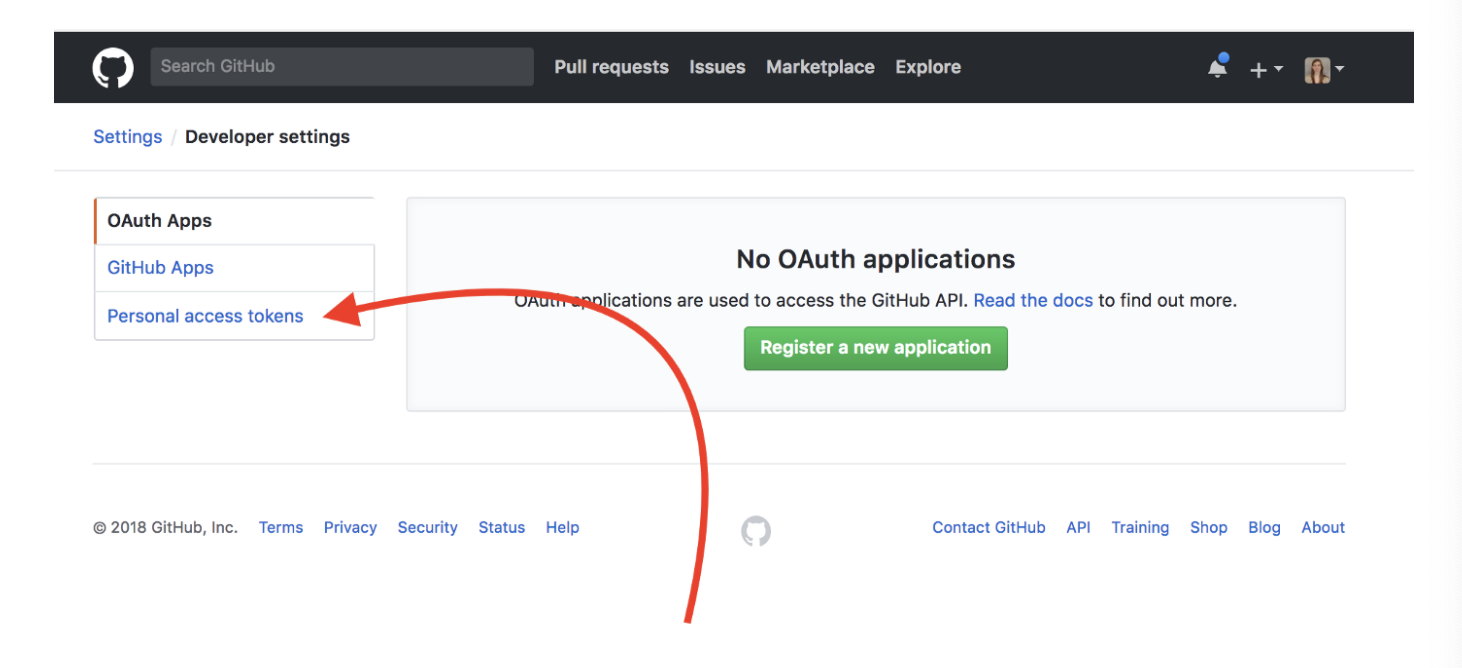This screenshot has width=1462, height=668.
Task: Open Personal access tokens
Action: pyautogui.click(x=234, y=316)
